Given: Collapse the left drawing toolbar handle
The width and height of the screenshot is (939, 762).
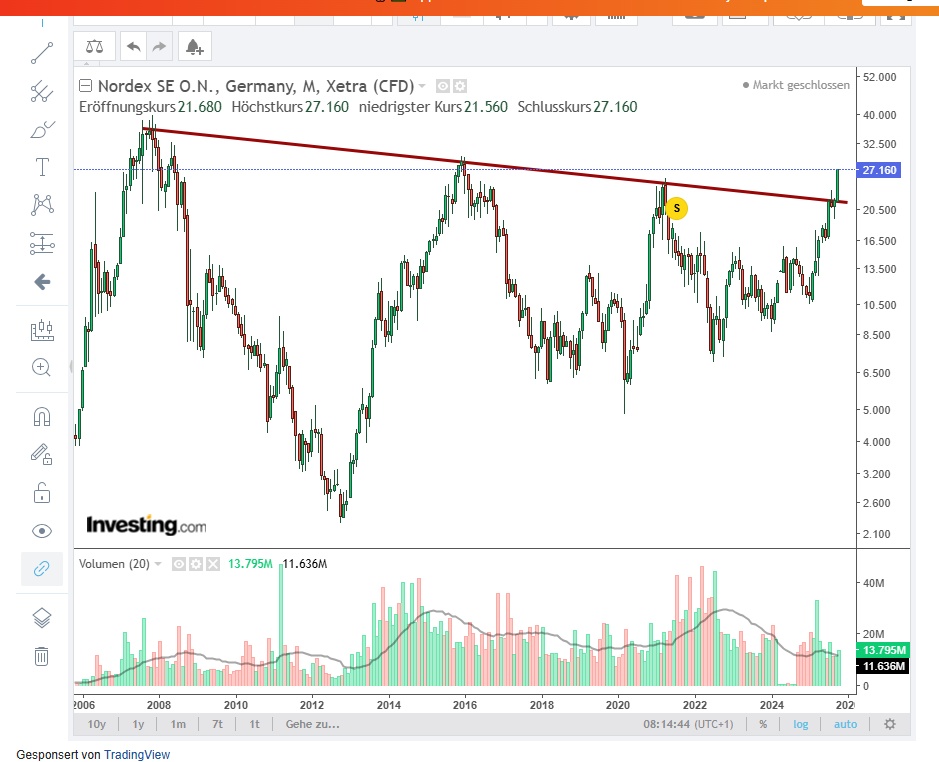Looking at the screenshot, I should pyautogui.click(x=70, y=367).
